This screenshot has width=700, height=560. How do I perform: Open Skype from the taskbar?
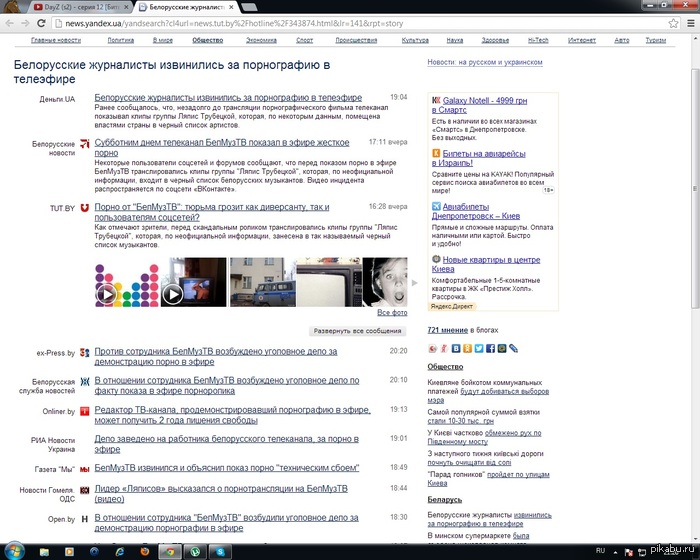(220, 552)
